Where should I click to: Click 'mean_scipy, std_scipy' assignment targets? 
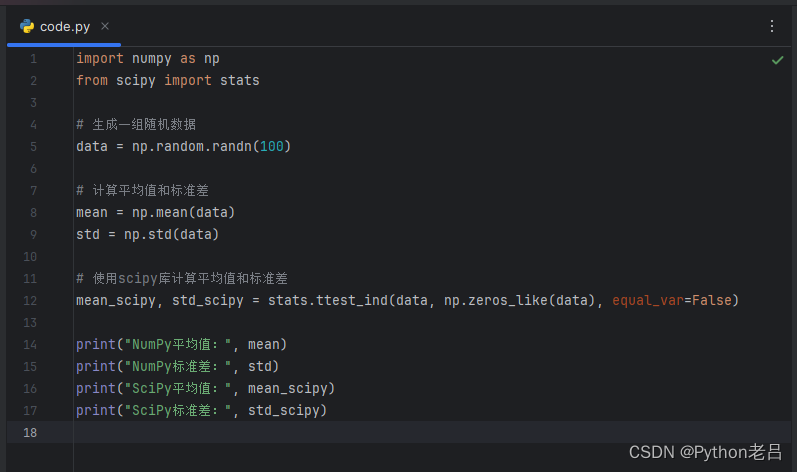pyautogui.click(x=160, y=301)
